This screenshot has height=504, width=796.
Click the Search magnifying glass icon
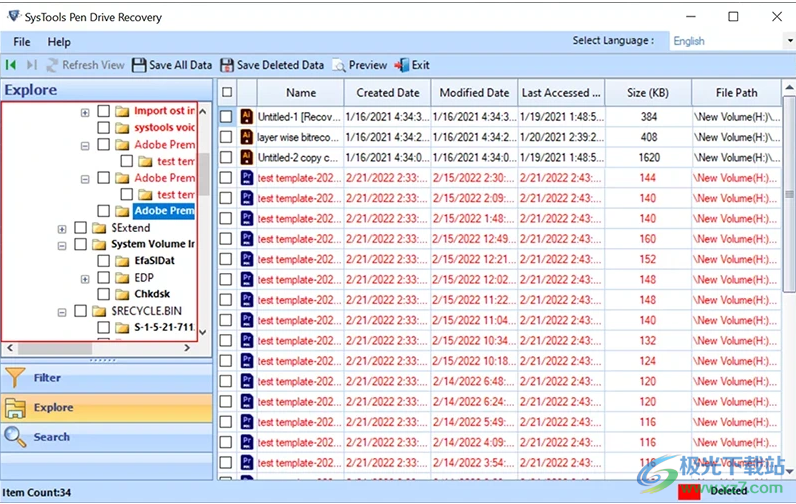click(15, 437)
